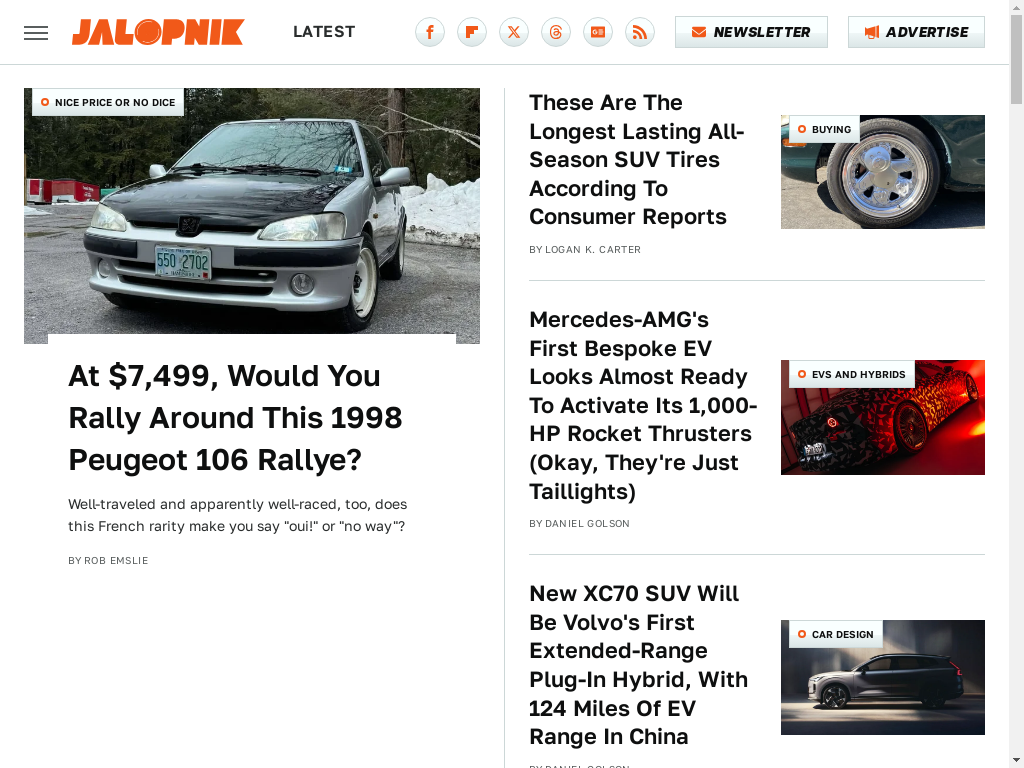The width and height of the screenshot is (1024, 768).
Task: Click the page scrollbar thumb
Action: coord(1017,59)
